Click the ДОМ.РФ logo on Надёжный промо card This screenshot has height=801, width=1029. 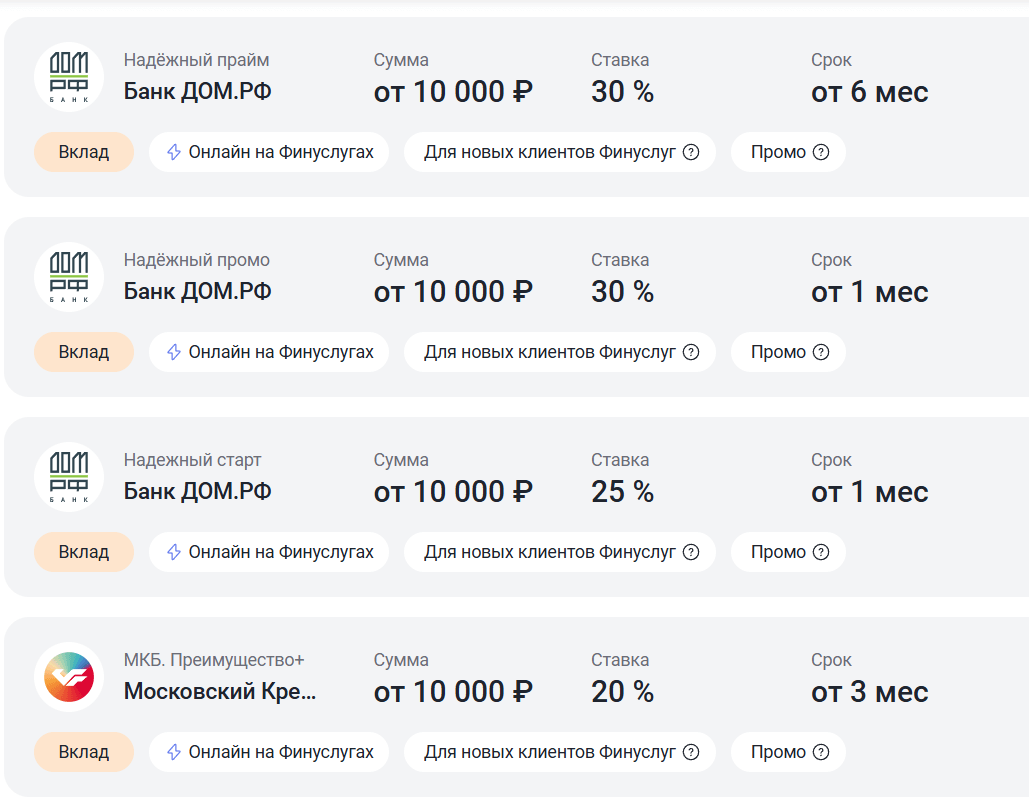[x=69, y=277]
